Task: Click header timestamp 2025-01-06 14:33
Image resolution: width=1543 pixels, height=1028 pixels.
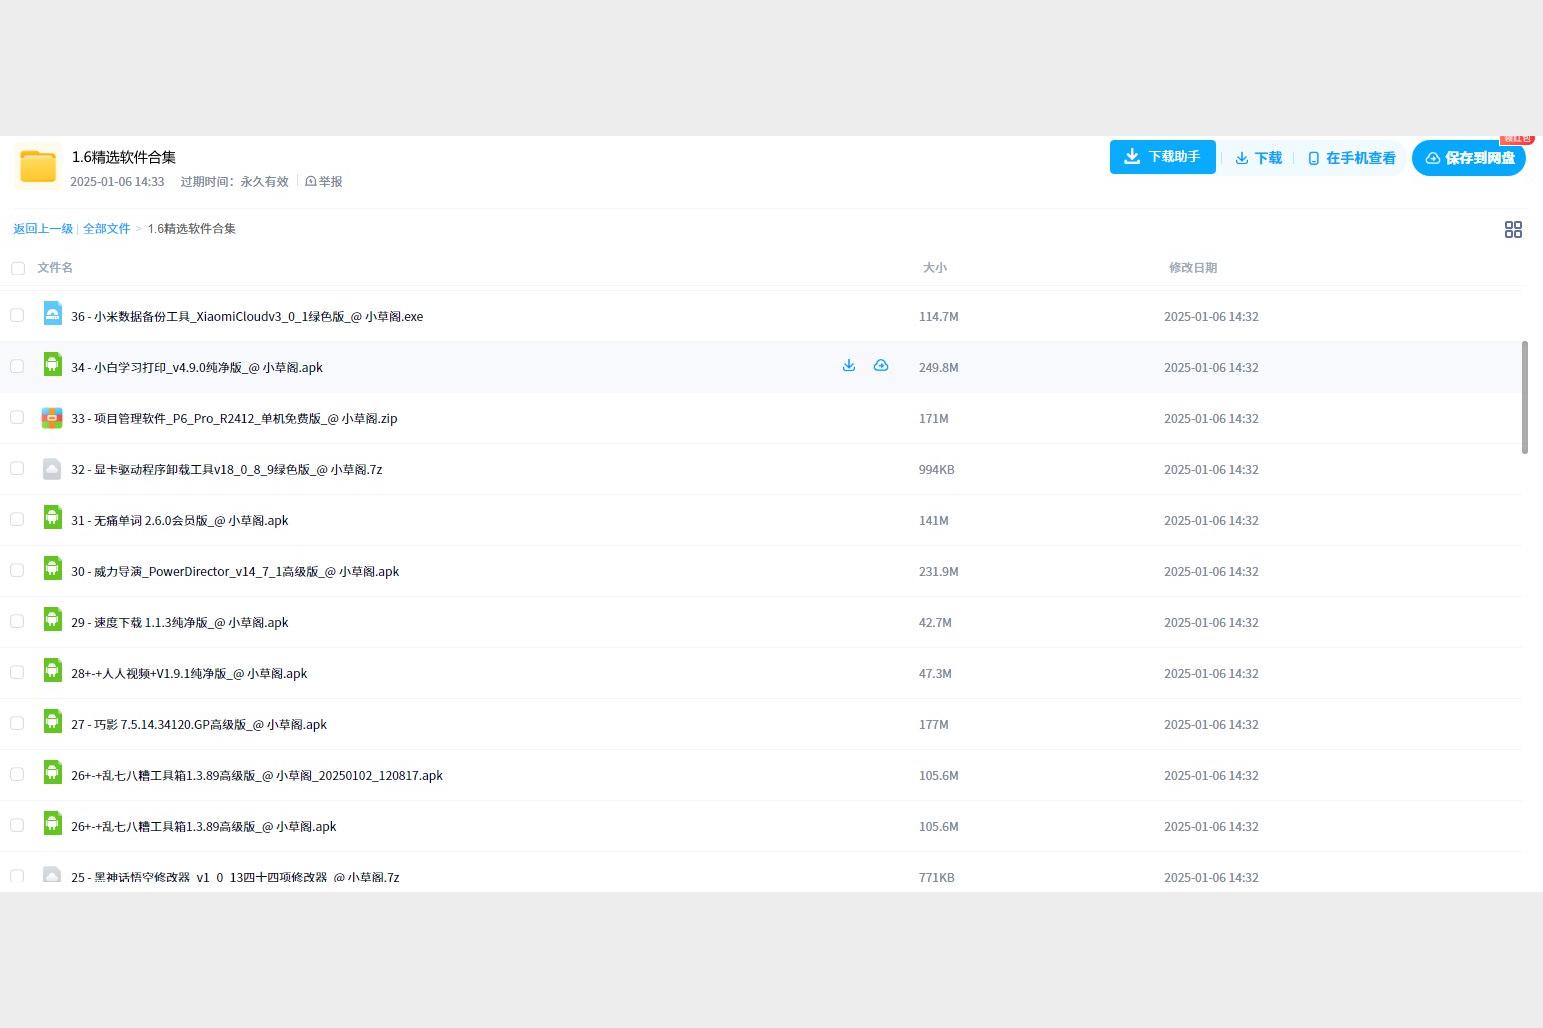Action: tap(117, 182)
